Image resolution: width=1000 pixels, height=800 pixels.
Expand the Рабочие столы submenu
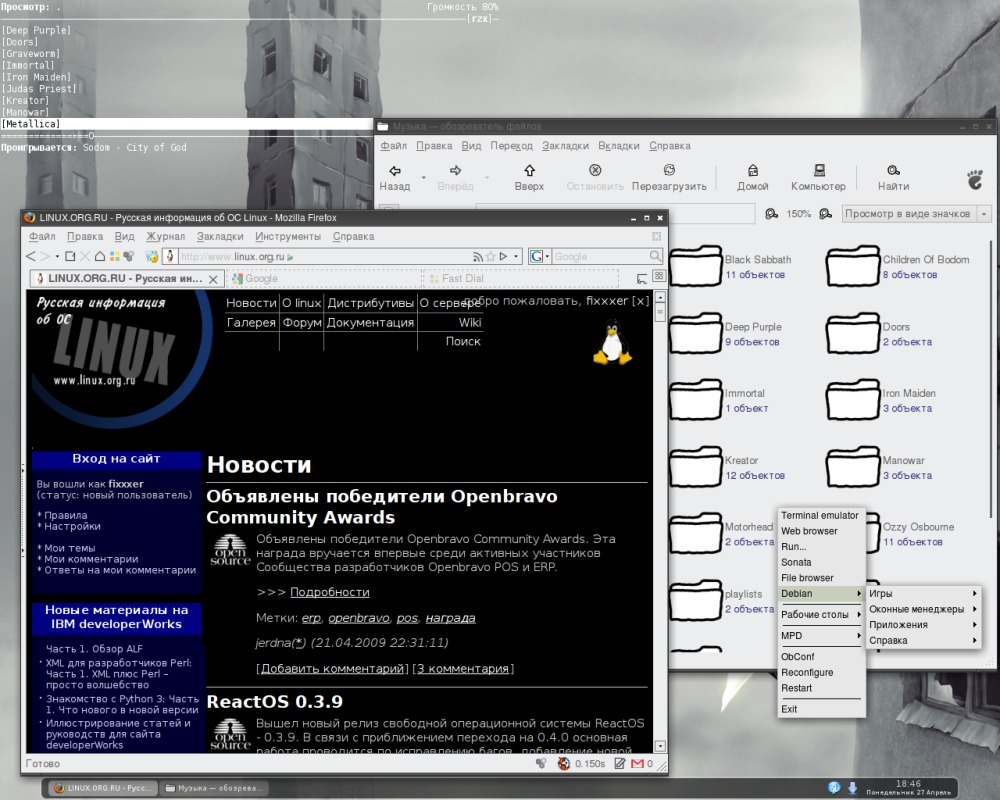point(821,614)
